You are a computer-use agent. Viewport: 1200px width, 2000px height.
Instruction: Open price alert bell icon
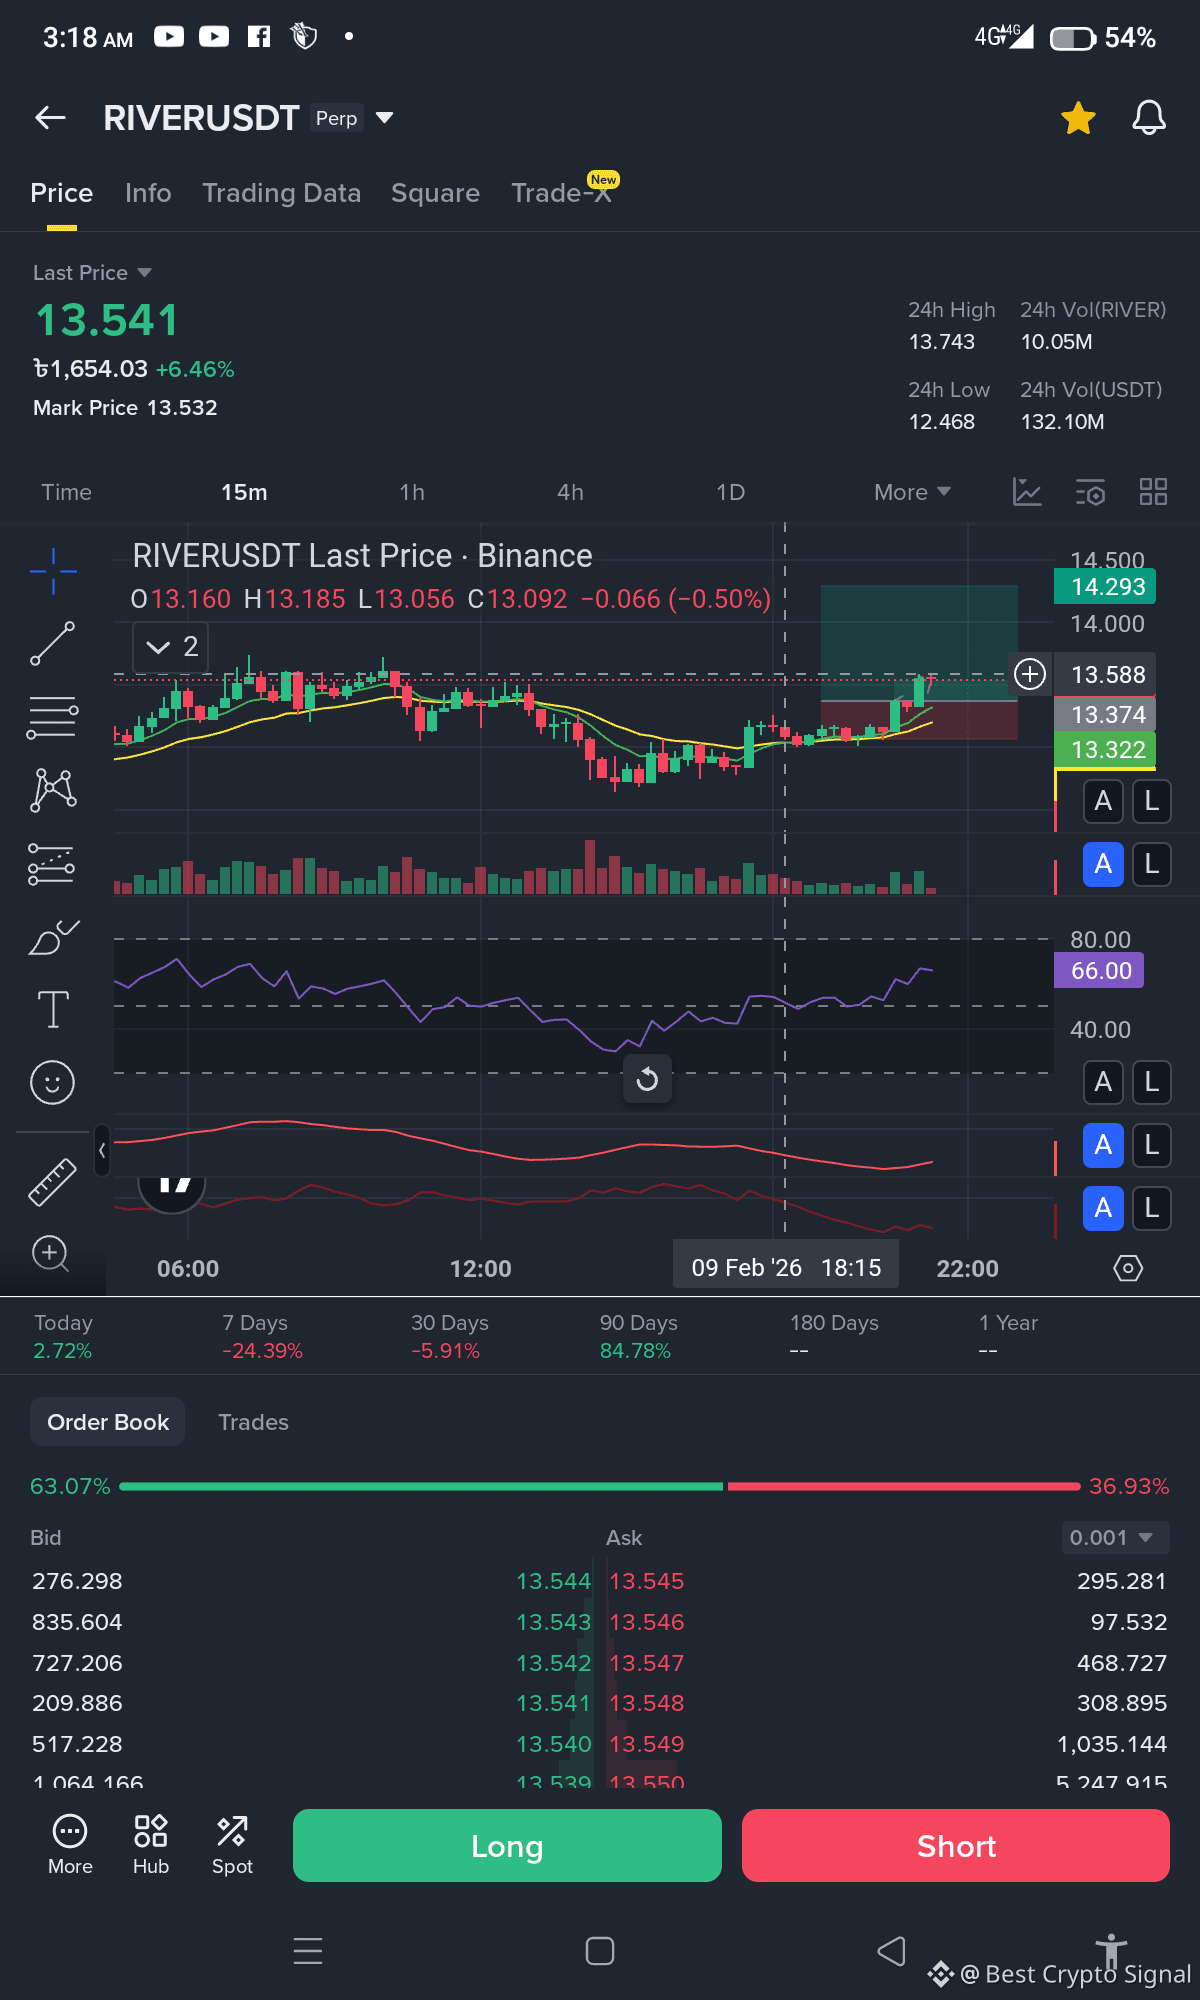tap(1149, 118)
